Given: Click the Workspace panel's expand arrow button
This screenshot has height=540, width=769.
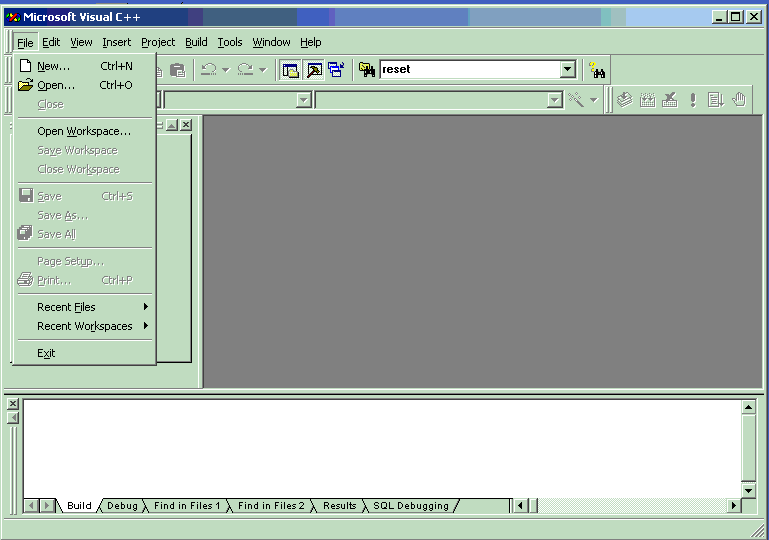Looking at the screenshot, I should pos(172,125).
